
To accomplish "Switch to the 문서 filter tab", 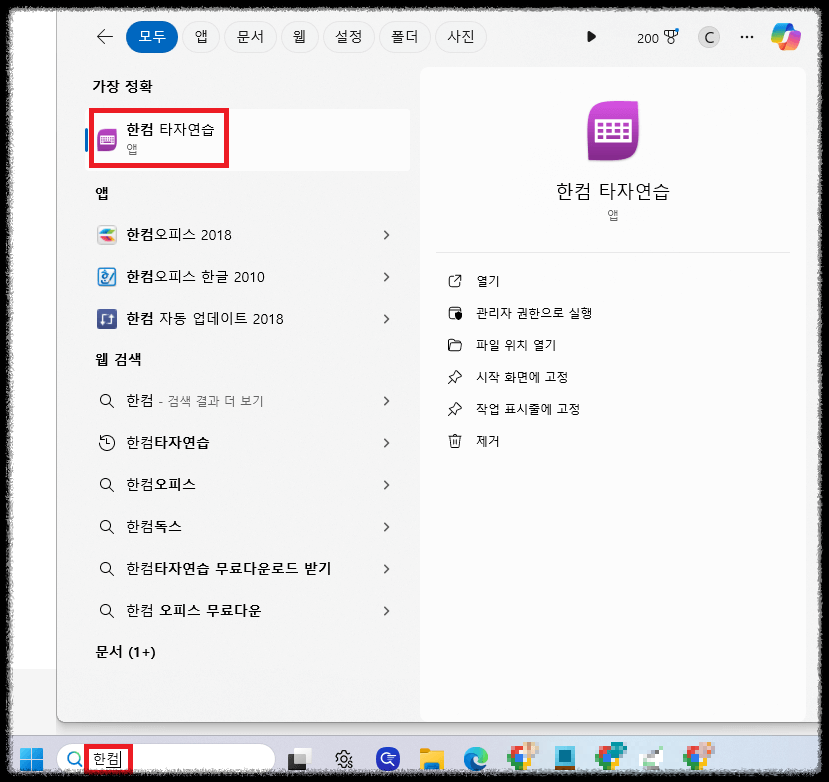I will (250, 36).
